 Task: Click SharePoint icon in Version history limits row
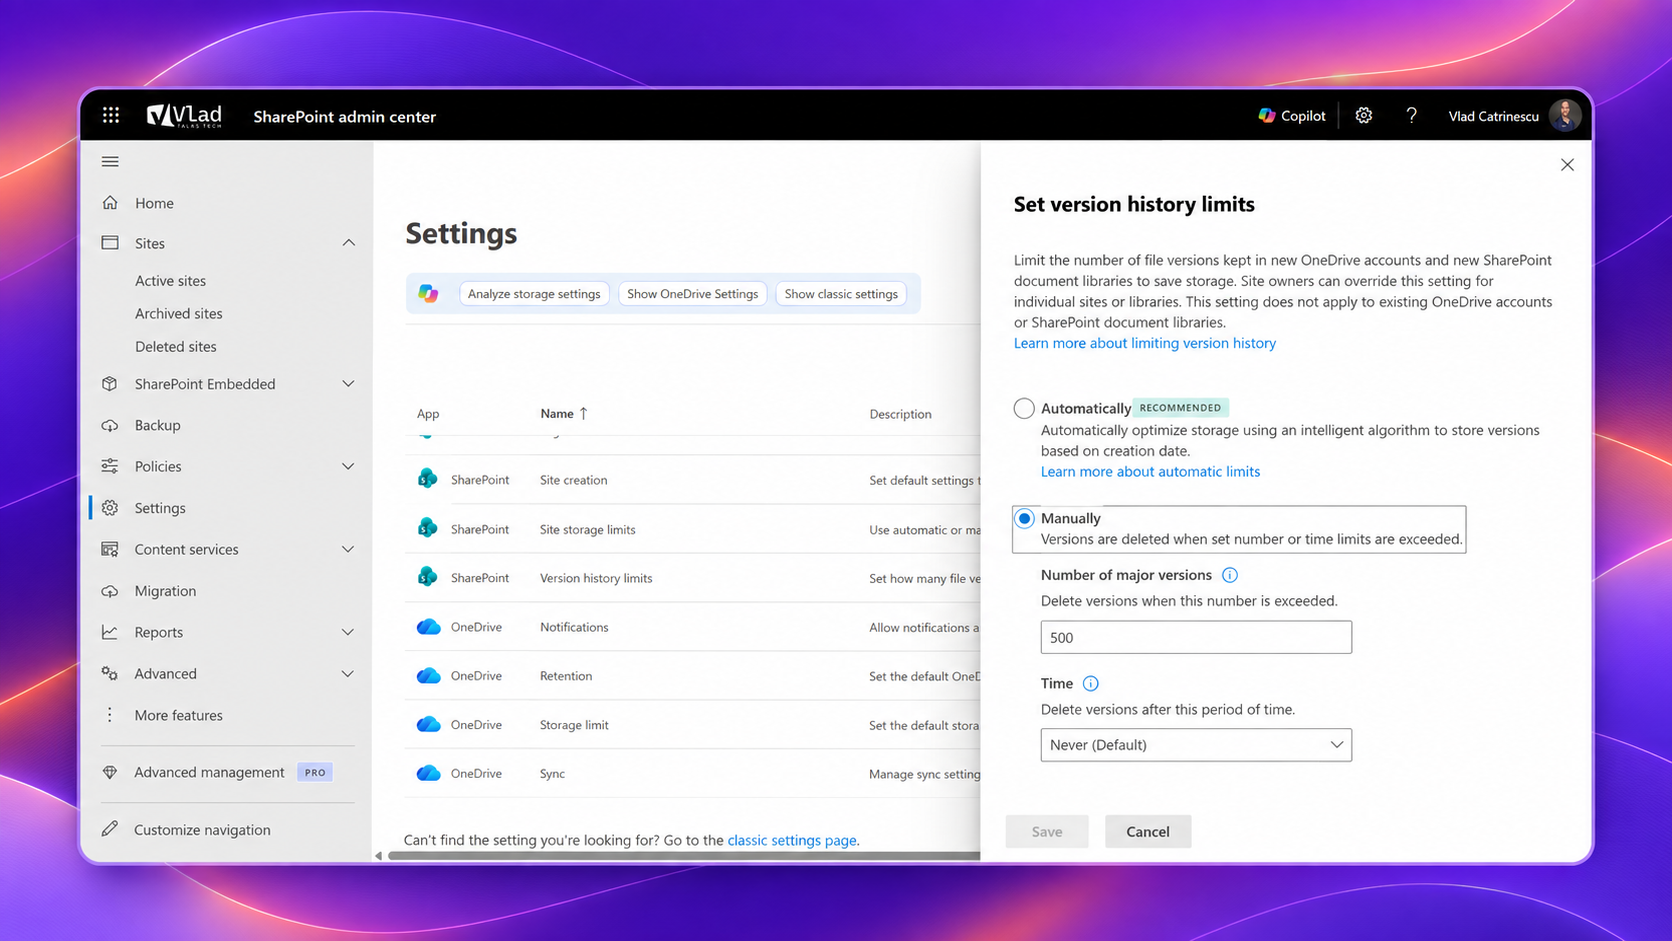(x=428, y=577)
